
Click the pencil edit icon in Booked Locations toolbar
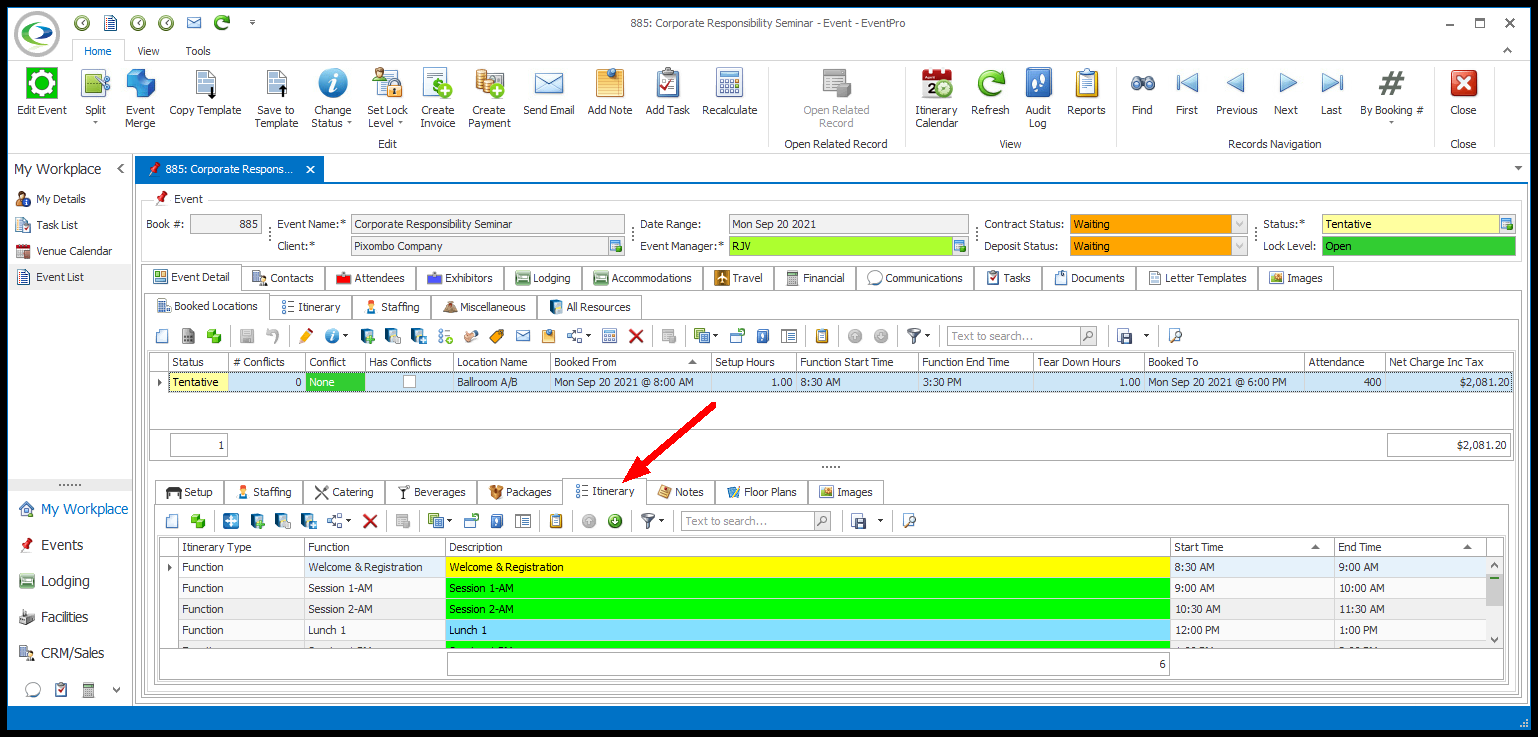(x=306, y=336)
